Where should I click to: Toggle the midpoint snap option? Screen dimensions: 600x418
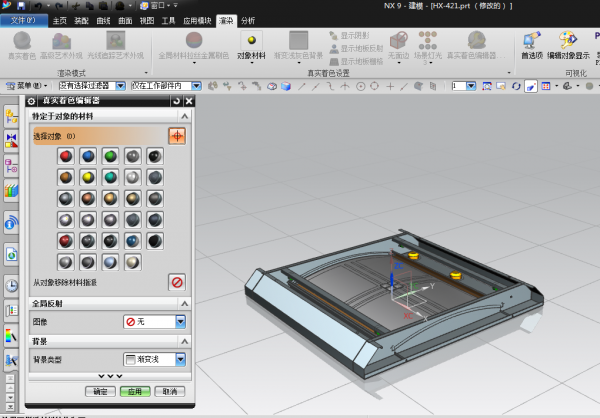point(316,86)
